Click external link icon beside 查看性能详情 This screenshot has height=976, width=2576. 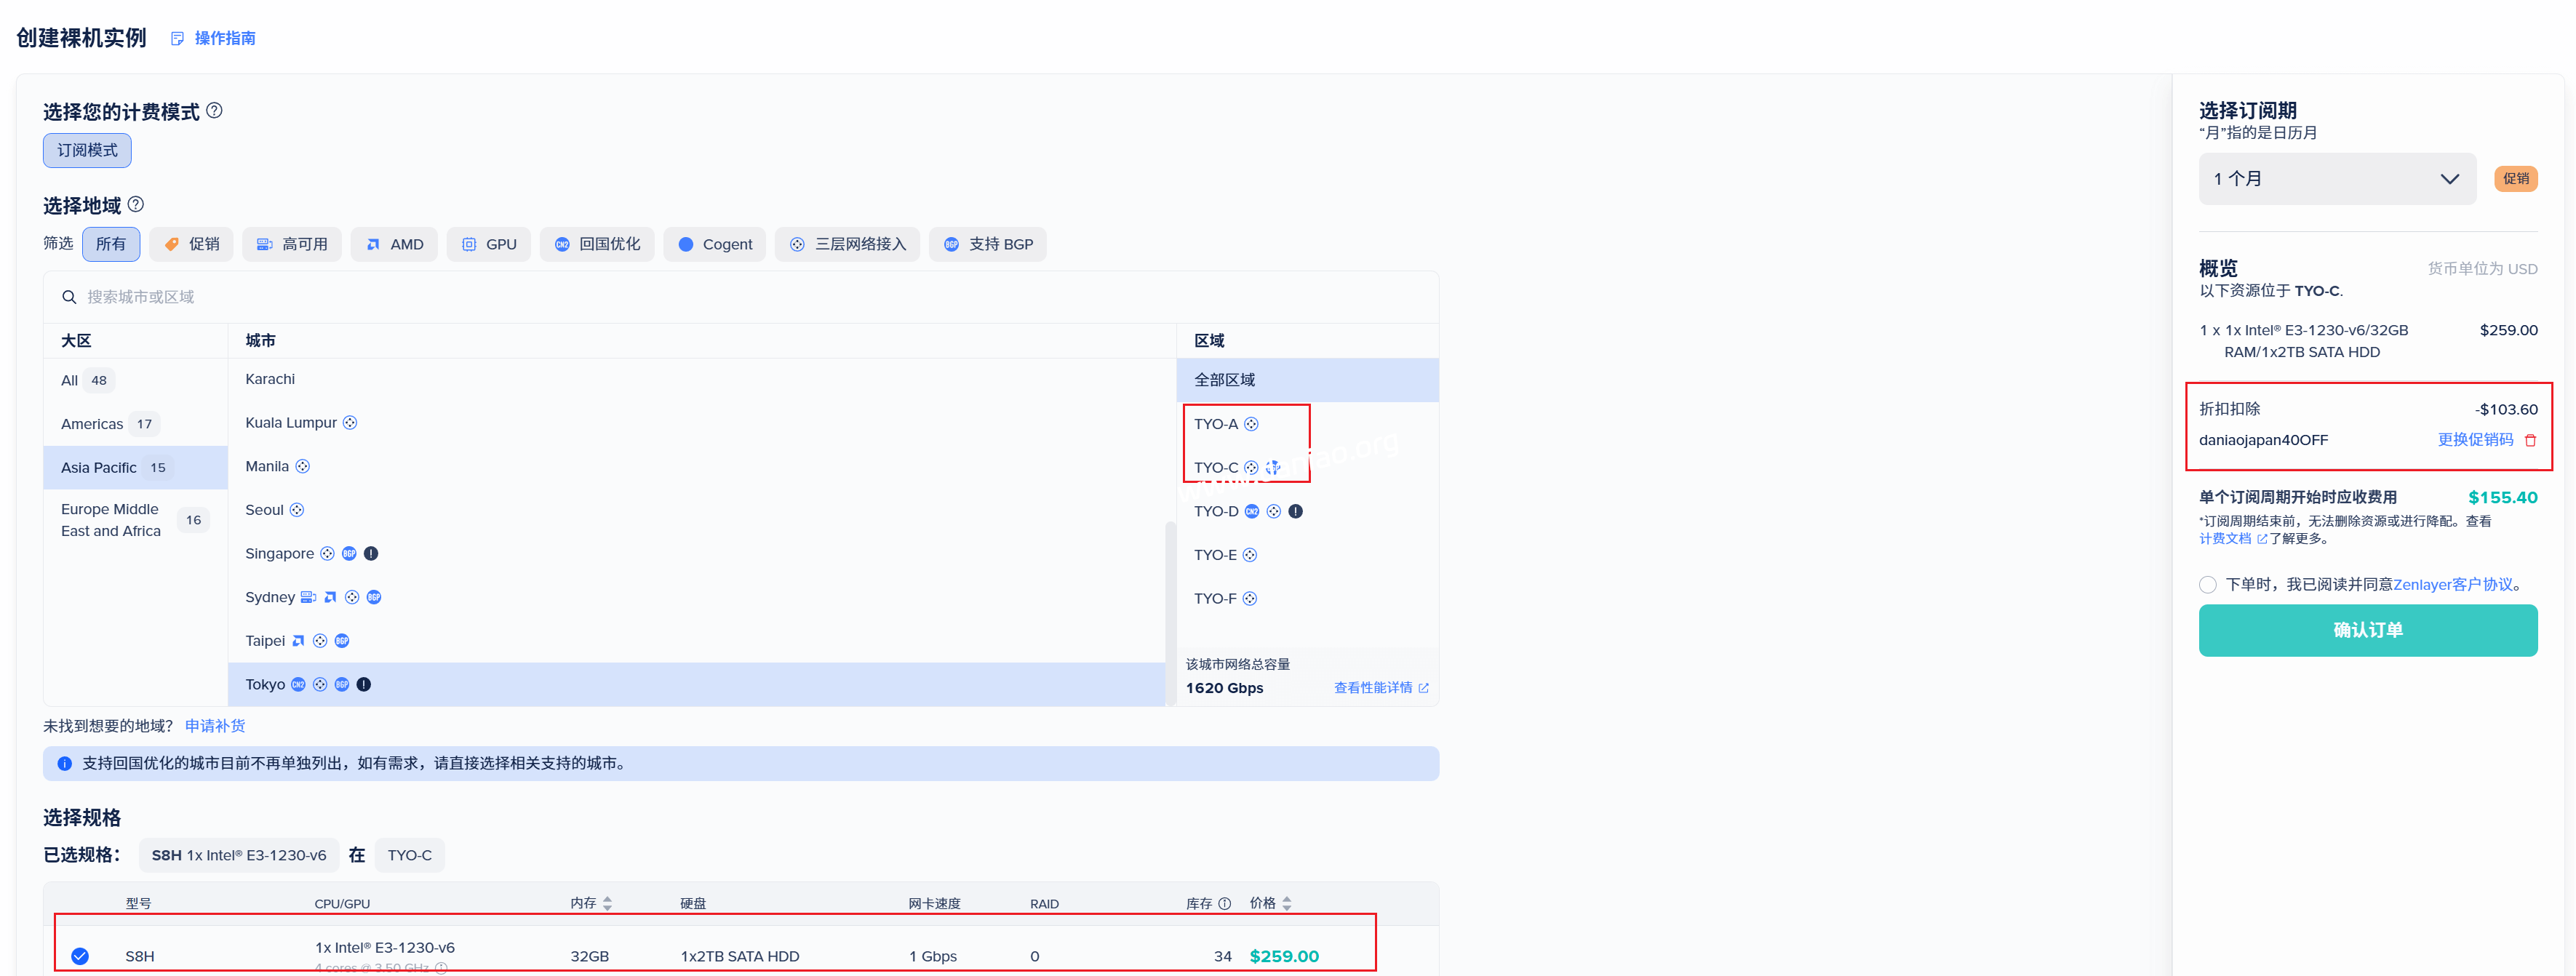pyautogui.click(x=1423, y=688)
